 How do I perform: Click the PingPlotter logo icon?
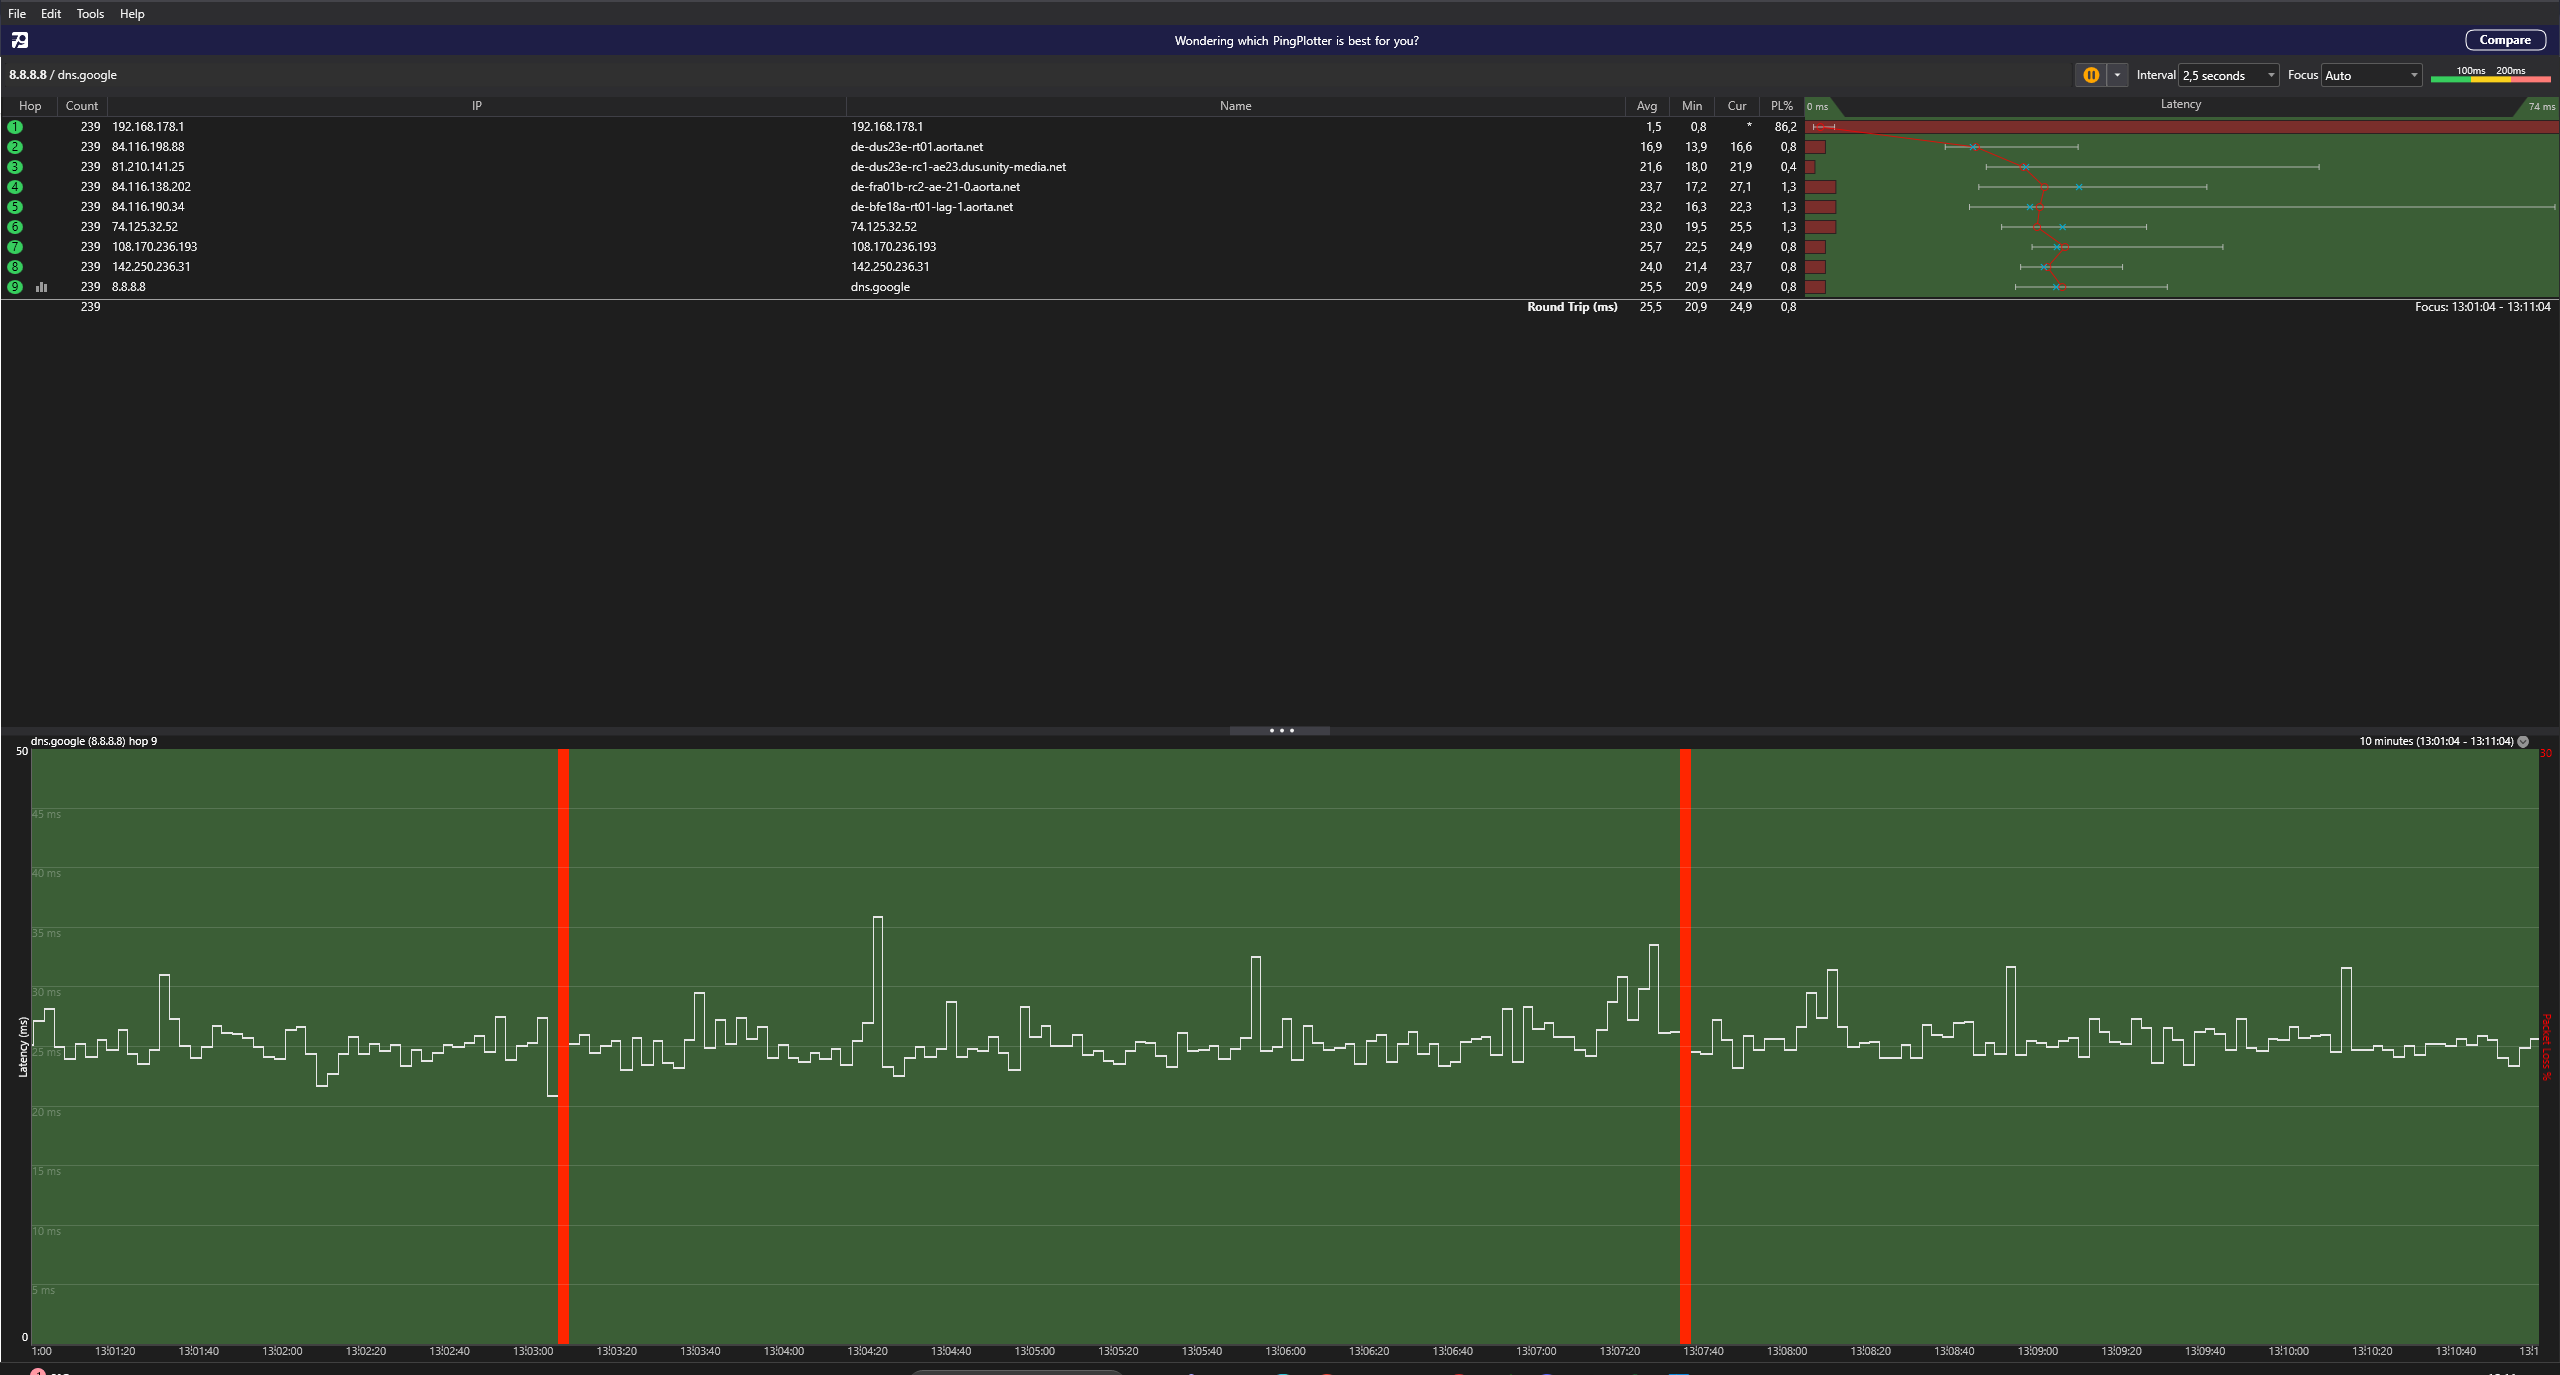pos(20,40)
